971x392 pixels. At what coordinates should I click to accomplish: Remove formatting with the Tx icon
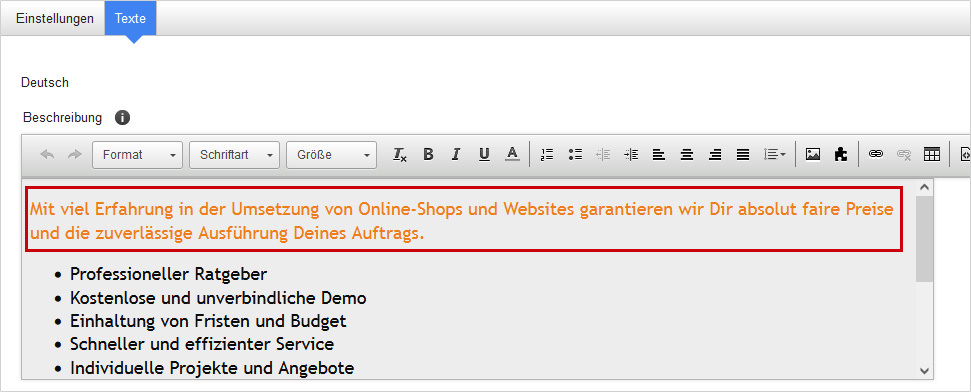pos(399,155)
